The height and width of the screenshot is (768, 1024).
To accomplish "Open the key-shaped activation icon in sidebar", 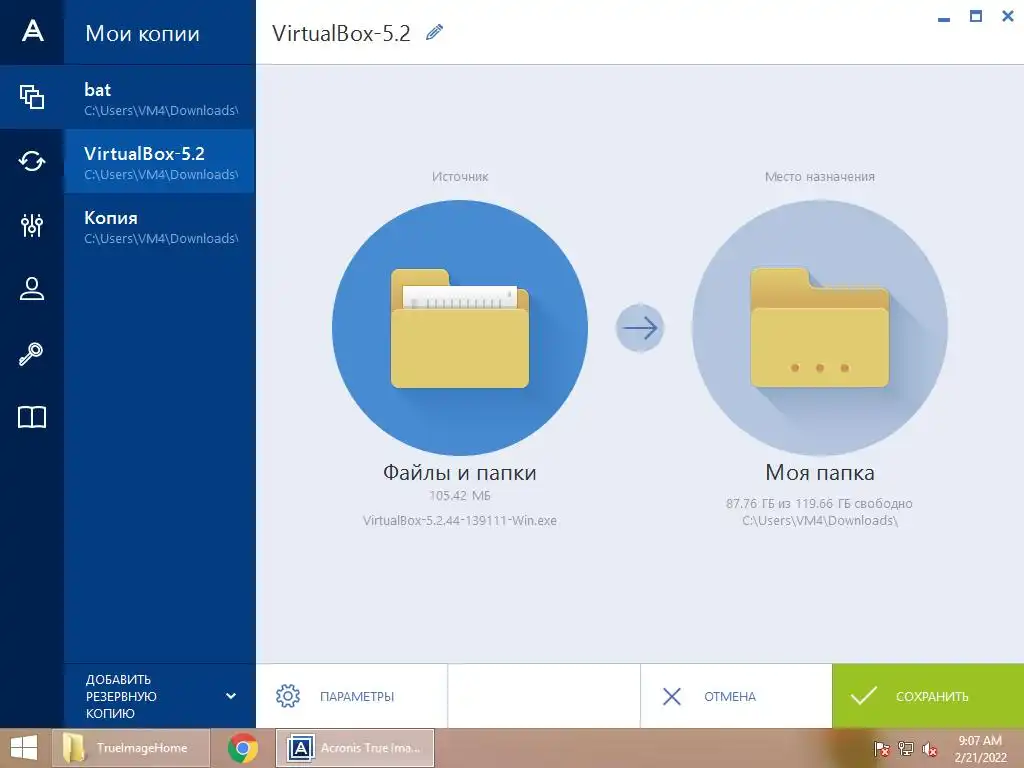I will pos(31,353).
